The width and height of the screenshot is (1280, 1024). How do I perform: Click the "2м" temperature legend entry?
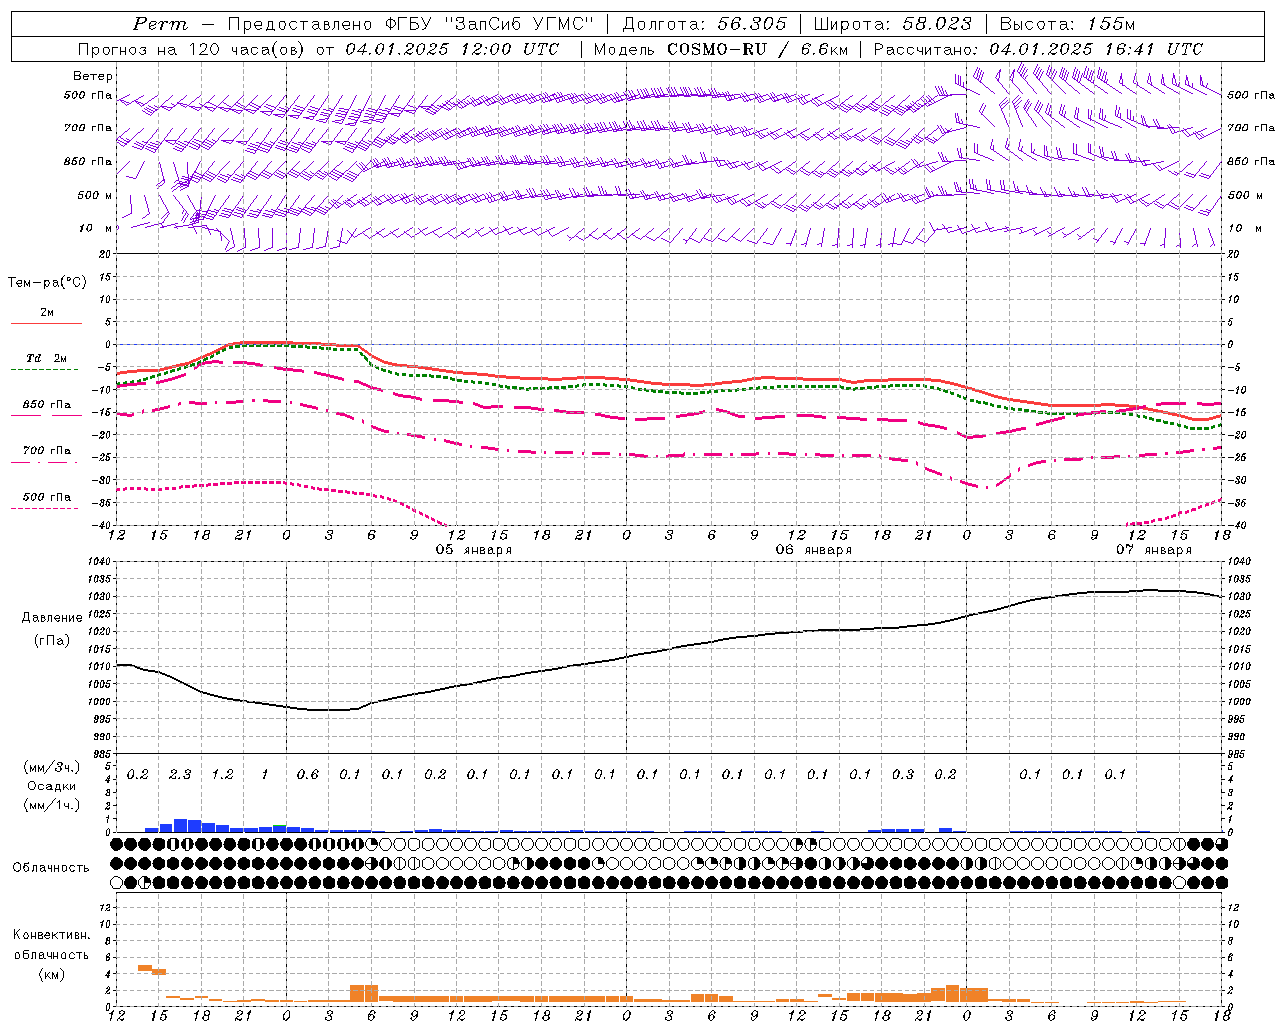point(47,312)
